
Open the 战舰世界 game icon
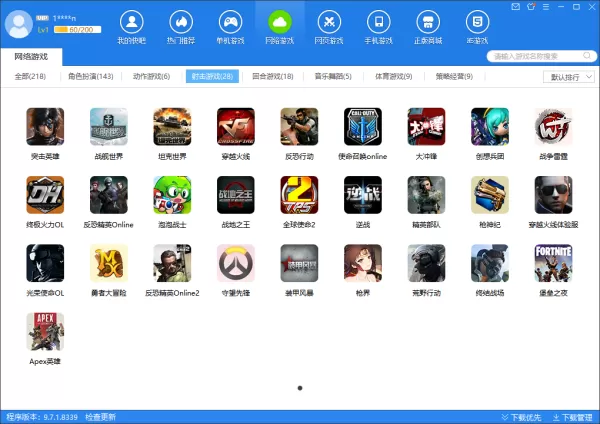pyautogui.click(x=109, y=127)
